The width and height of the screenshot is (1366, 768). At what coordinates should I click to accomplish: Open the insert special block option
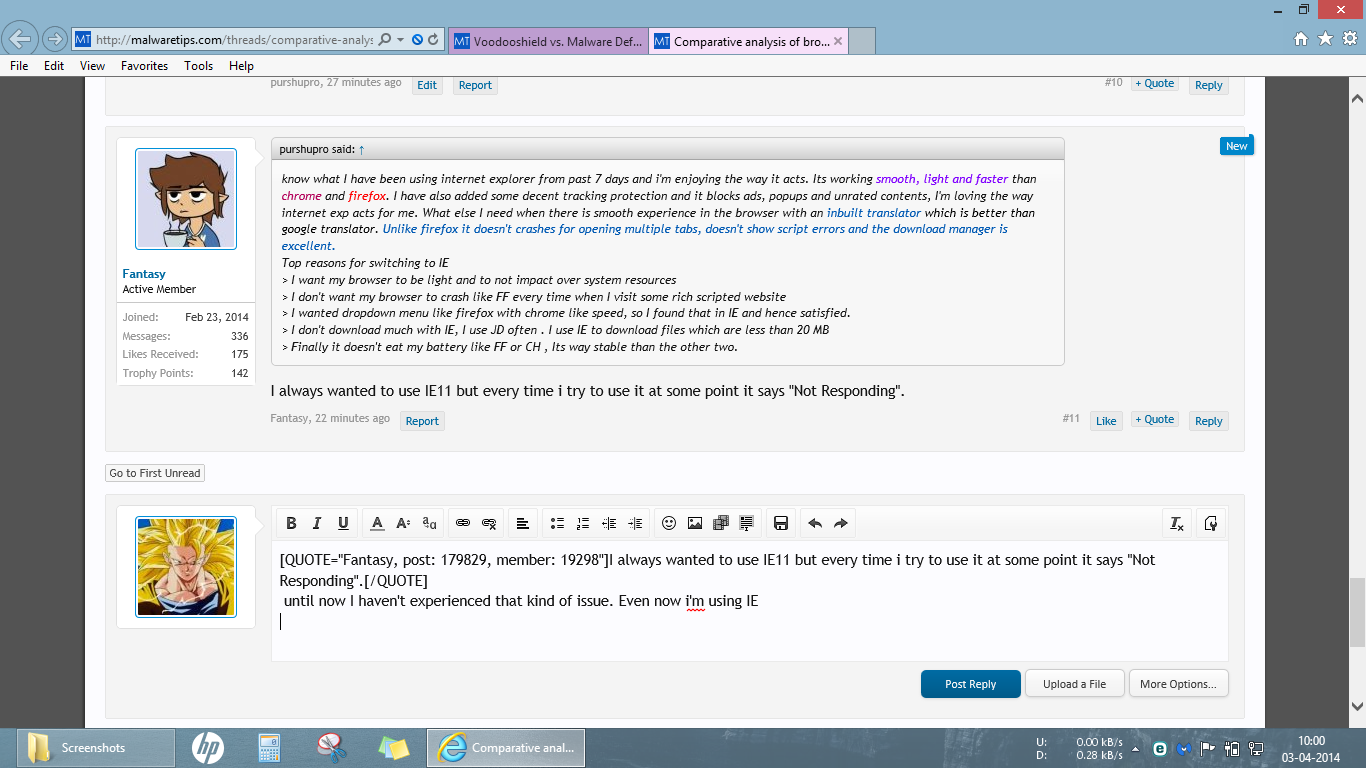[747, 523]
